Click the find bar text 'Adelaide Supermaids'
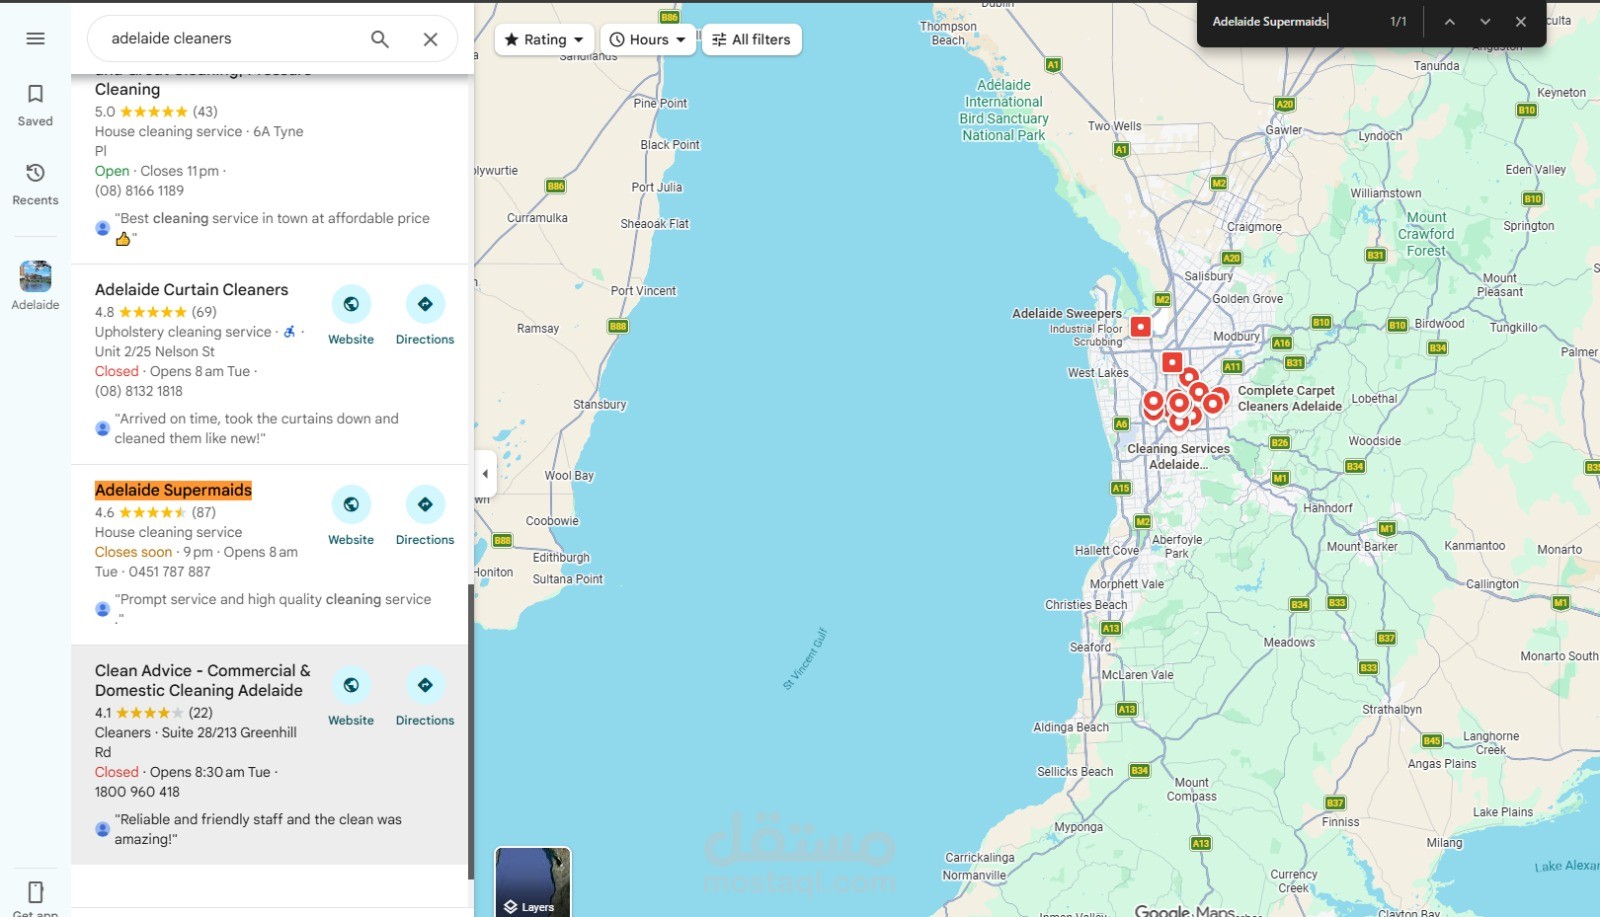This screenshot has height=917, width=1600. tap(1269, 22)
